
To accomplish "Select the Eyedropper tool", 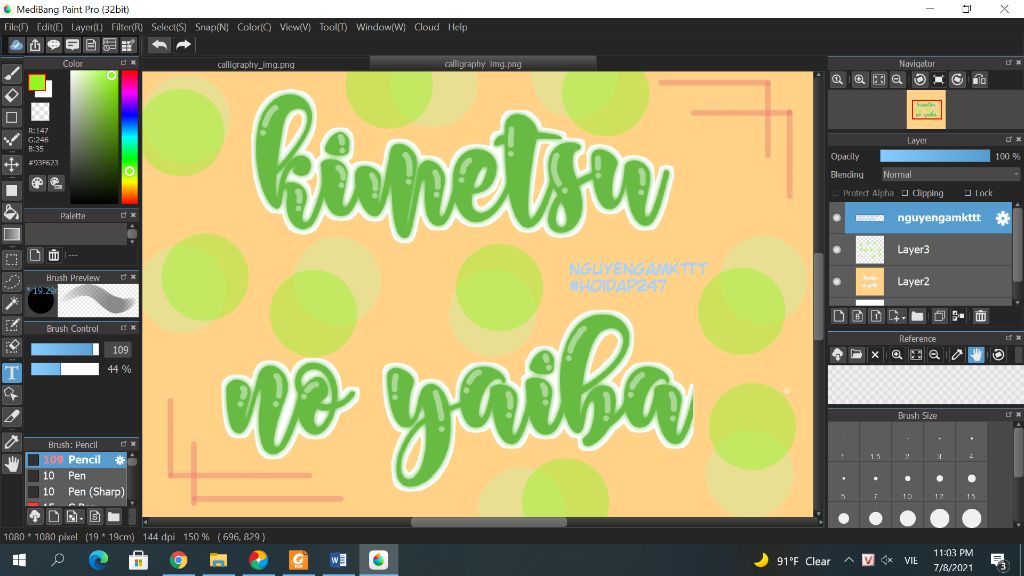I will (x=12, y=442).
